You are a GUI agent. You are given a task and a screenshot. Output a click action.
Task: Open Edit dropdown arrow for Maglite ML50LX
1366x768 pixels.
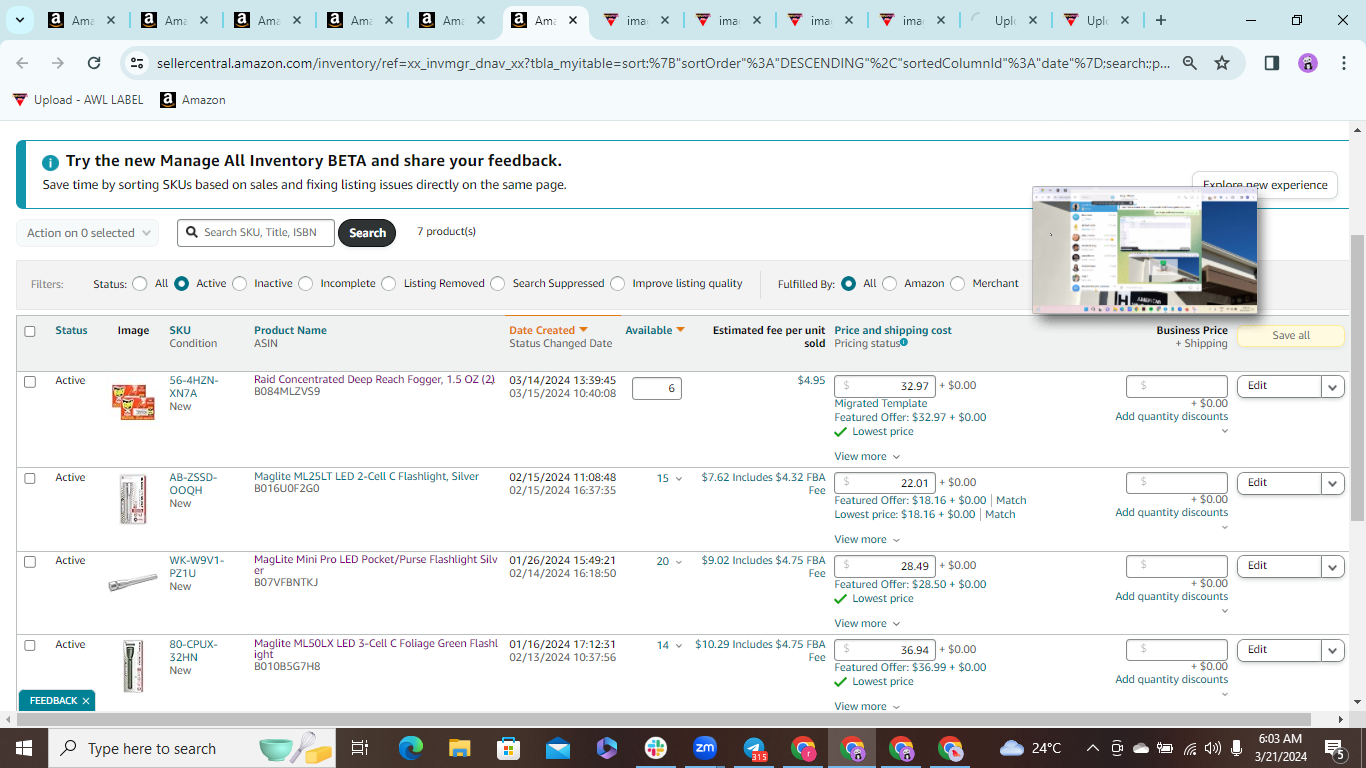tap(1333, 650)
